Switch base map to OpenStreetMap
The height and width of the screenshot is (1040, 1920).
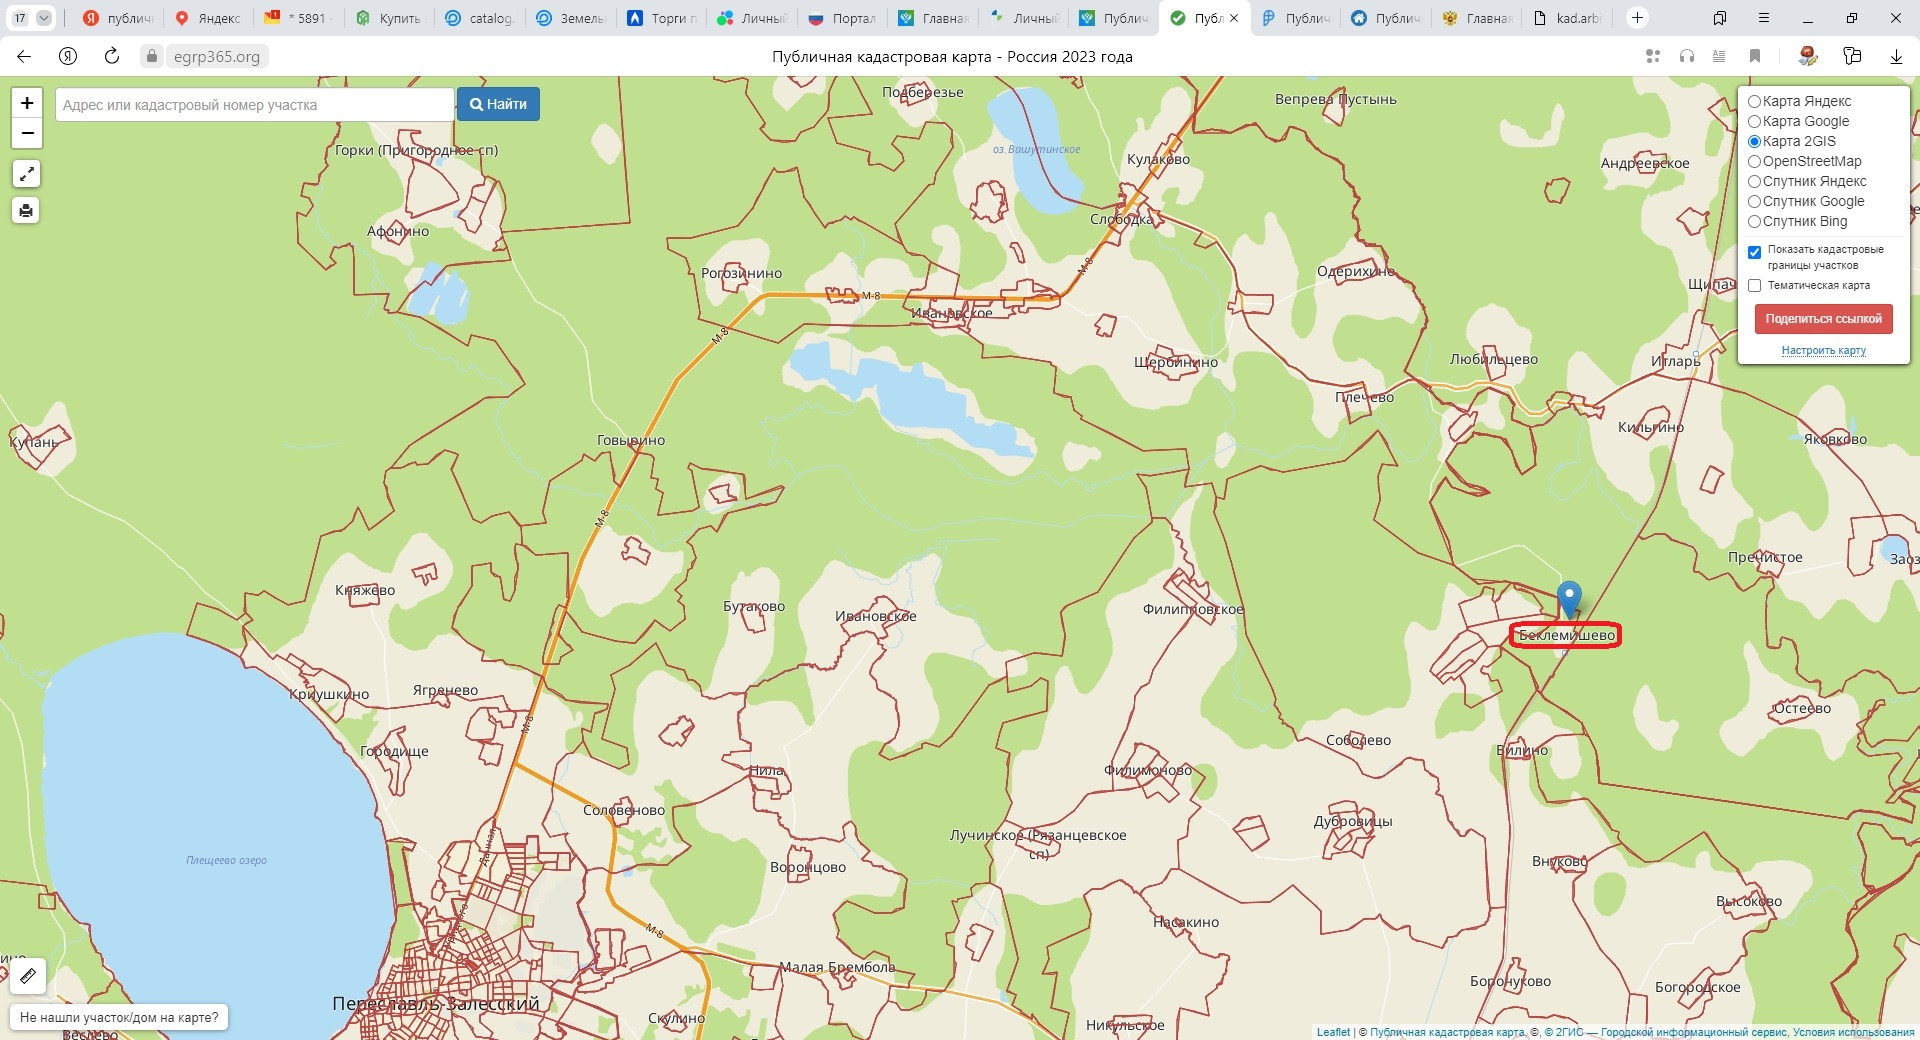tap(1754, 161)
